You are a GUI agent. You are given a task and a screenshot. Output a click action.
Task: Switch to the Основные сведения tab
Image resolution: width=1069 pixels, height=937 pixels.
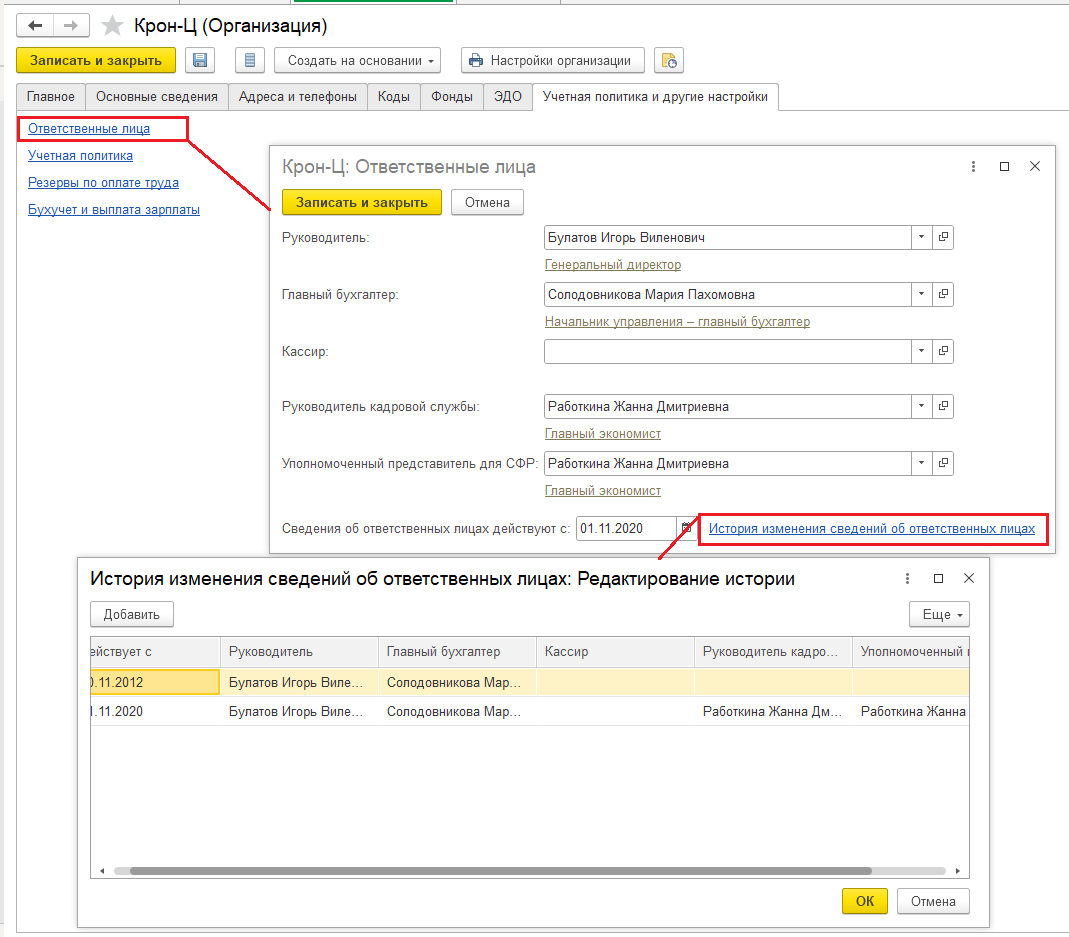point(156,97)
